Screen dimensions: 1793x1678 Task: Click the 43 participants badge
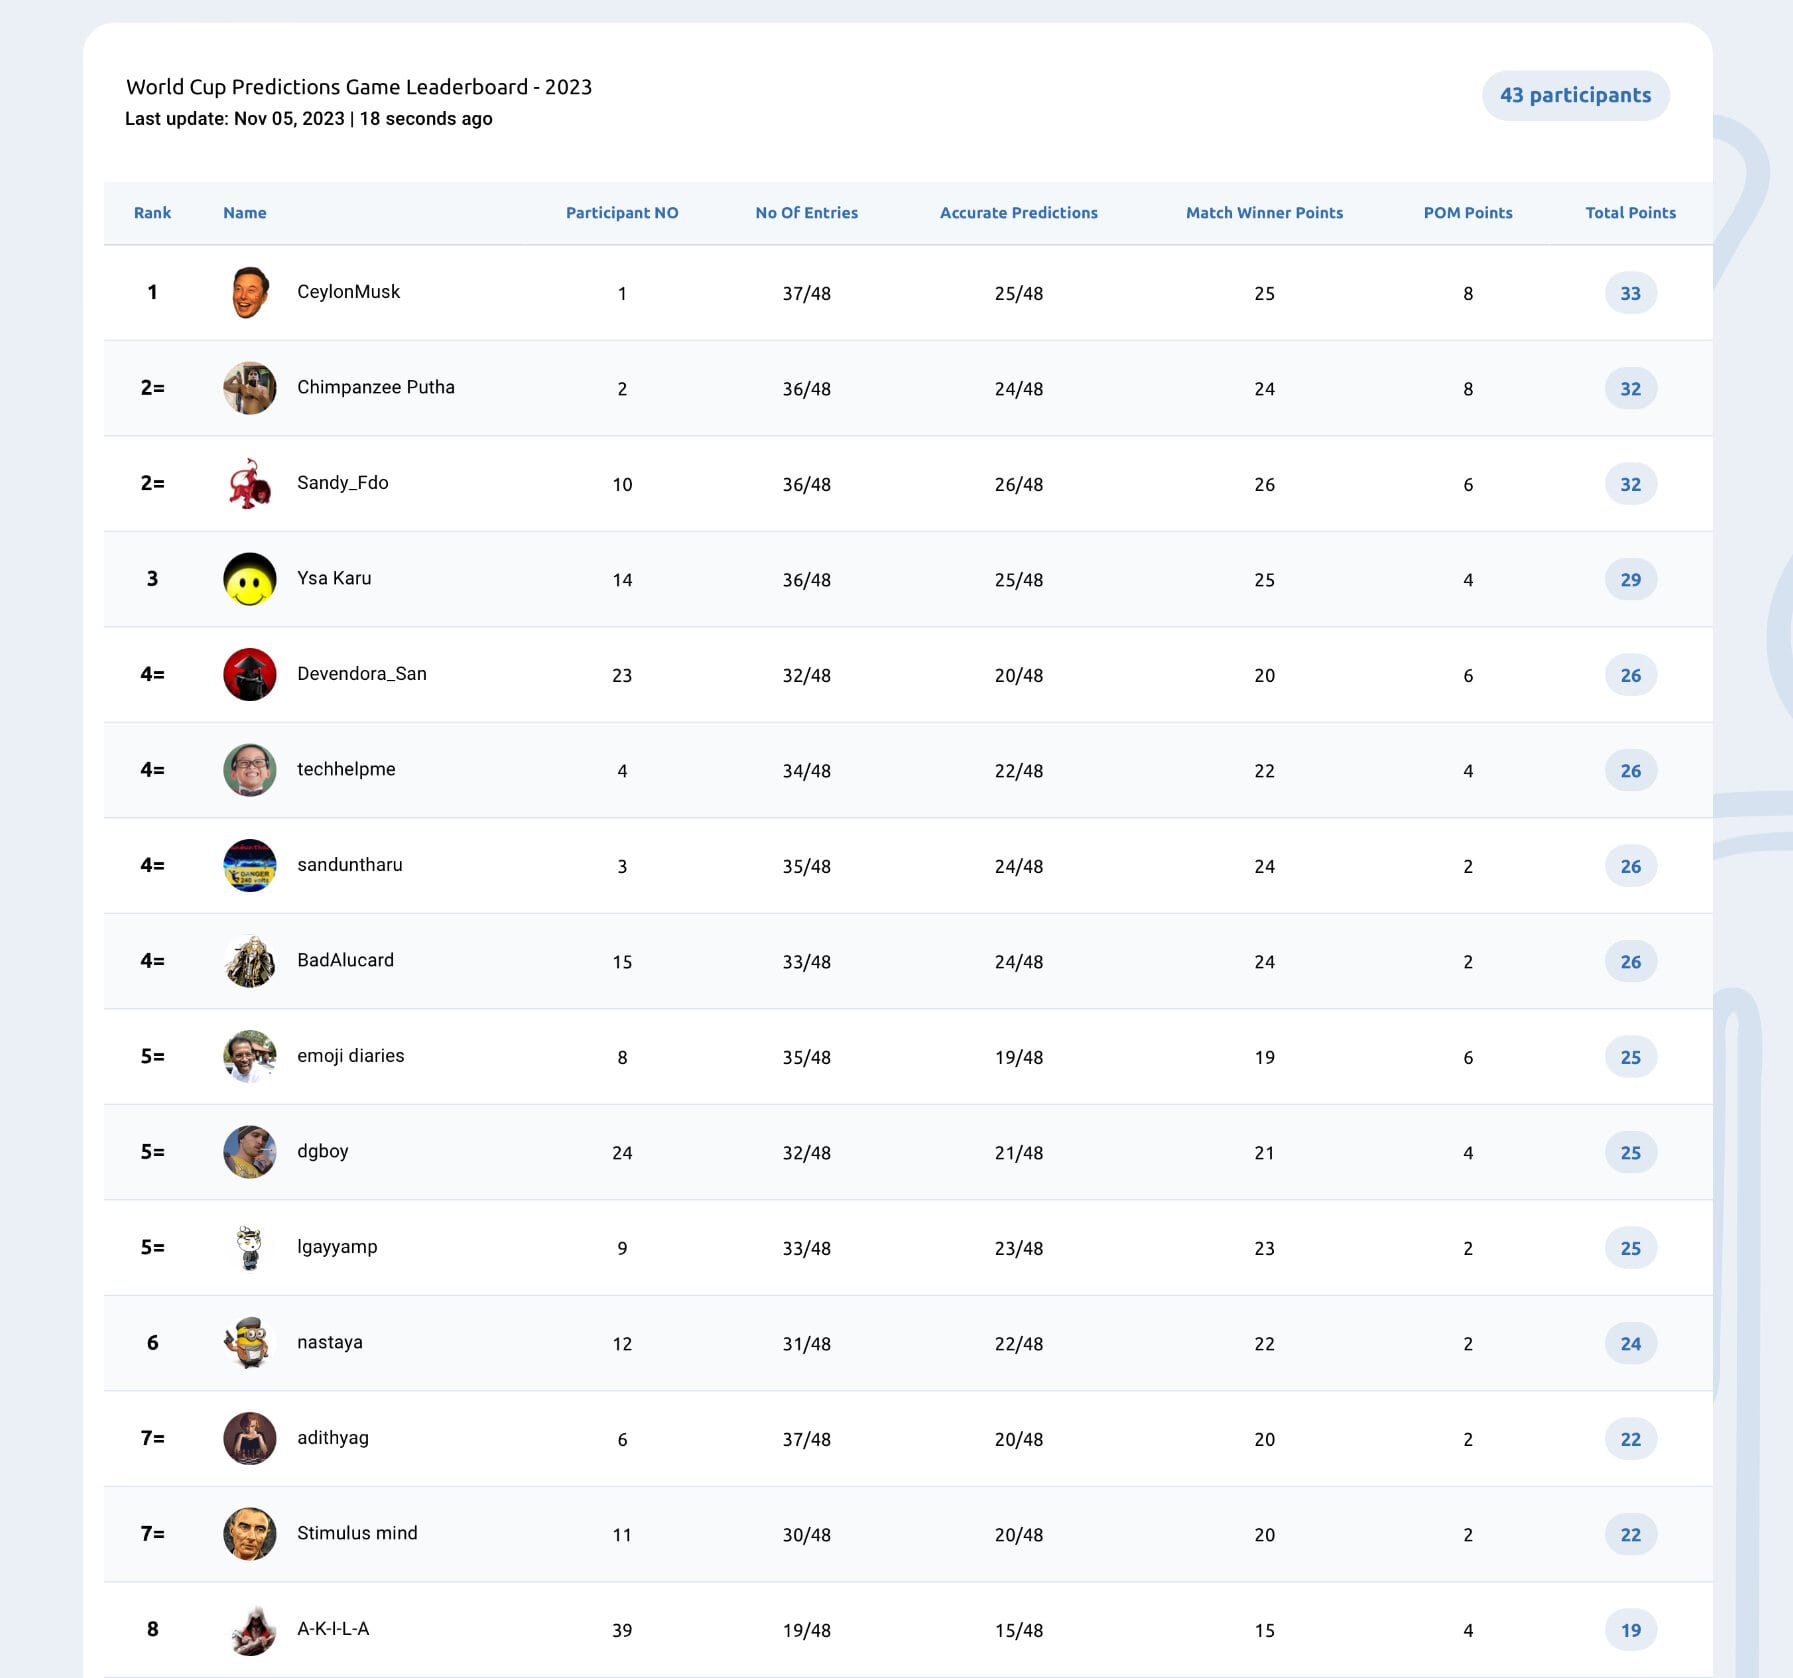pyautogui.click(x=1575, y=95)
